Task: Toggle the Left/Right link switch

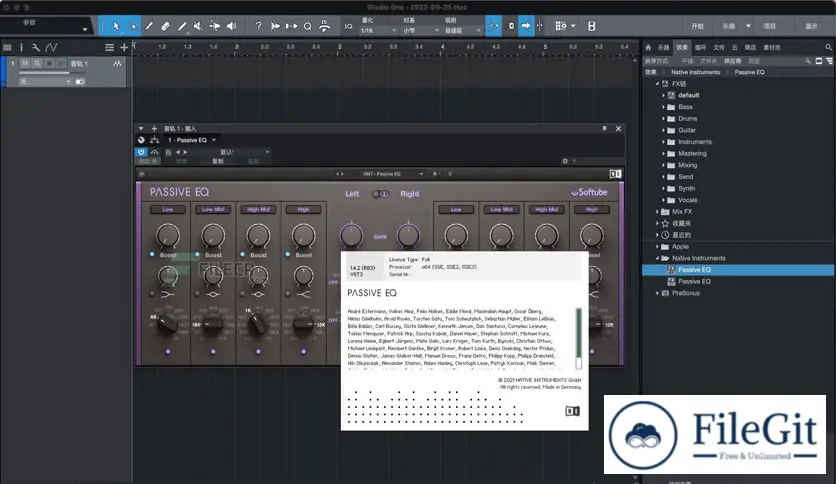Action: click(381, 194)
